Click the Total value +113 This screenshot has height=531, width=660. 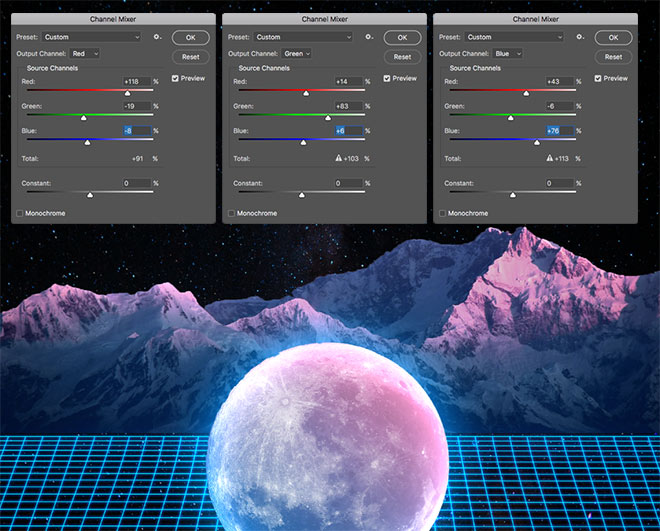coord(562,159)
